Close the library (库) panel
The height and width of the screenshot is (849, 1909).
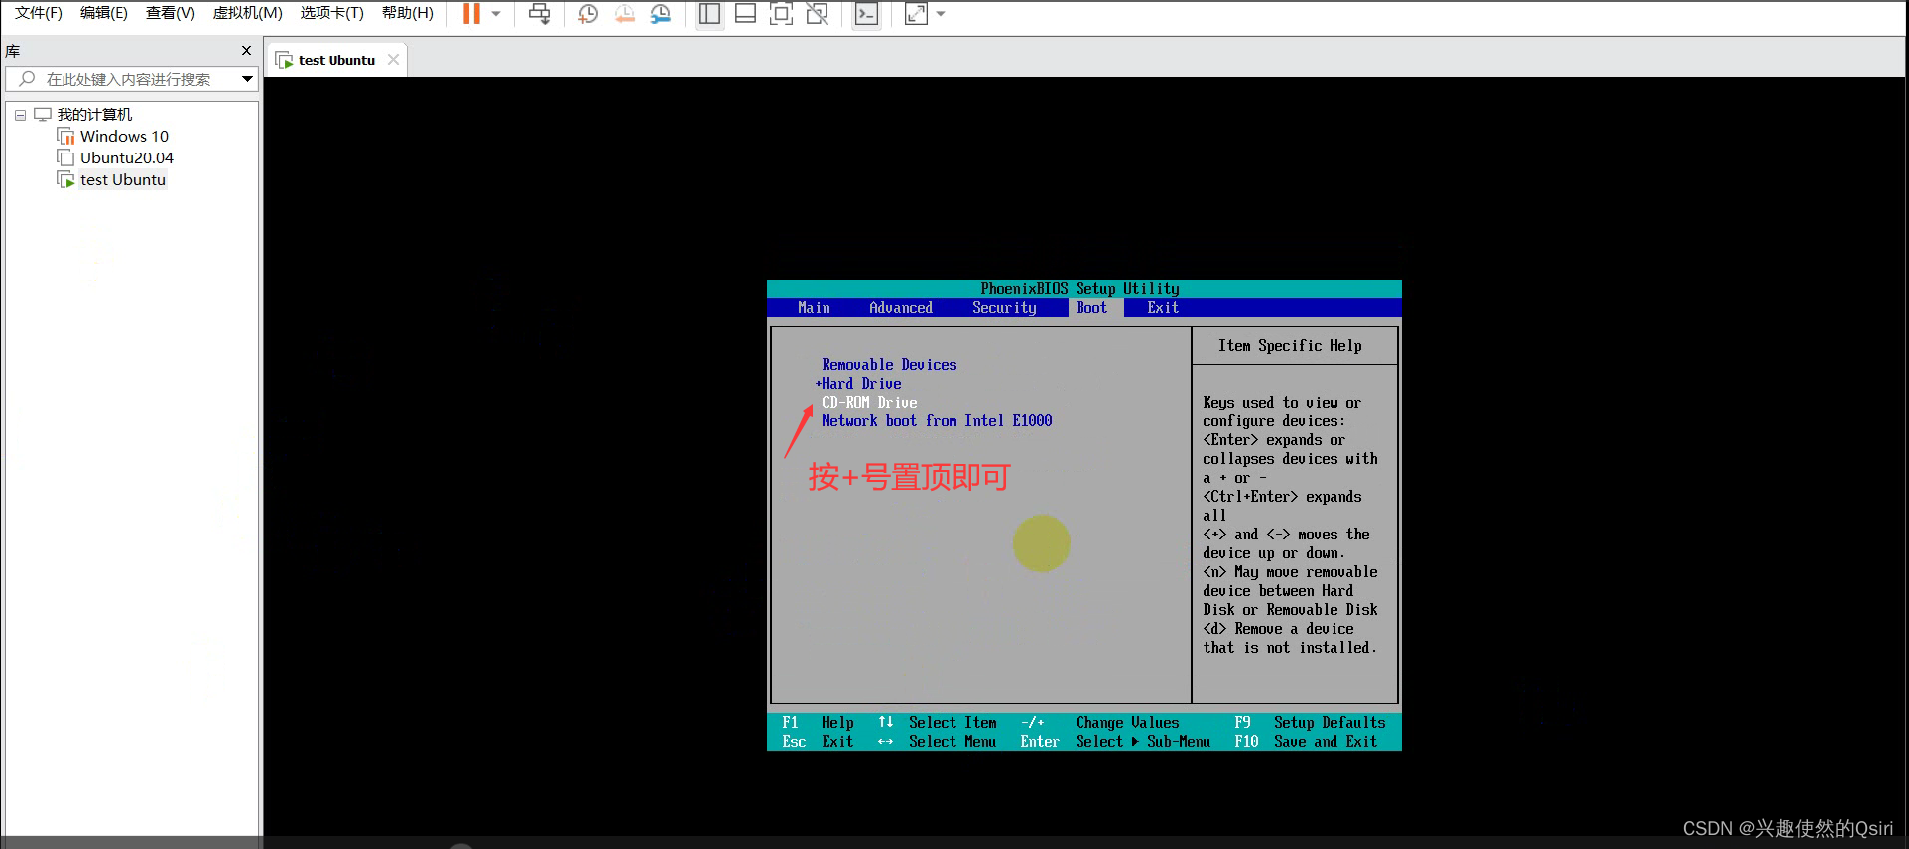tap(246, 51)
